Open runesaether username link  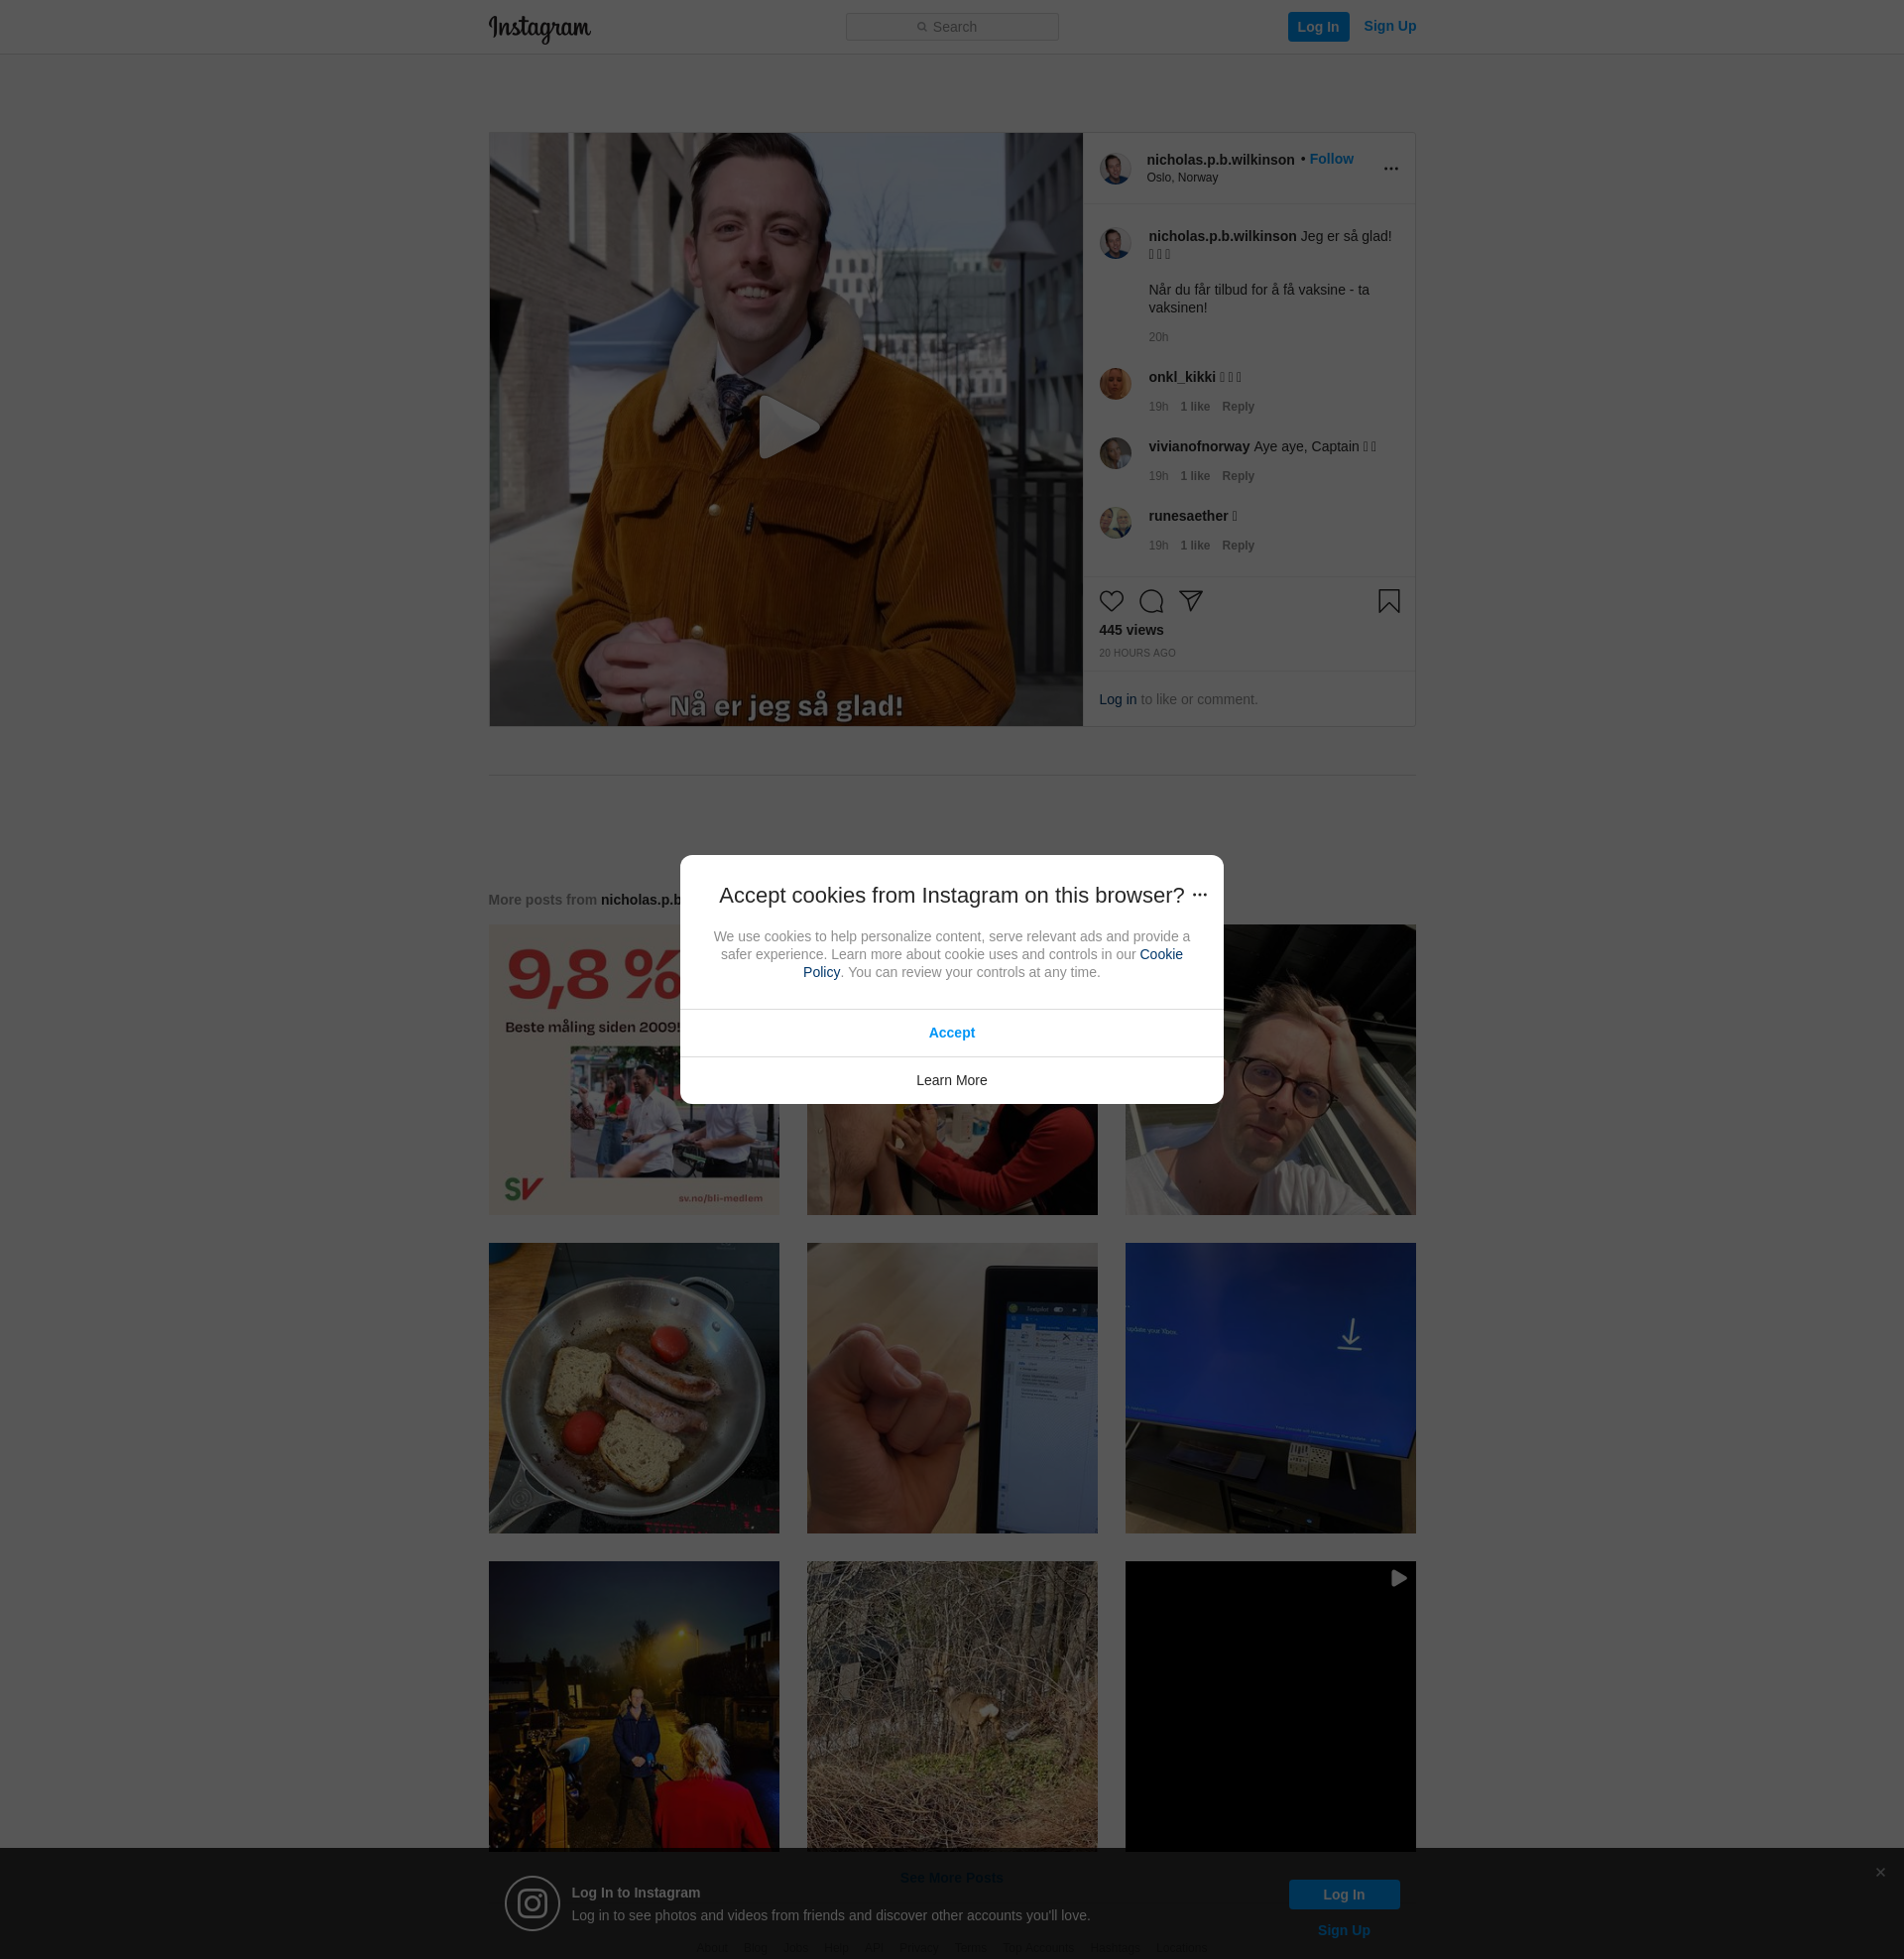pos(1188,516)
